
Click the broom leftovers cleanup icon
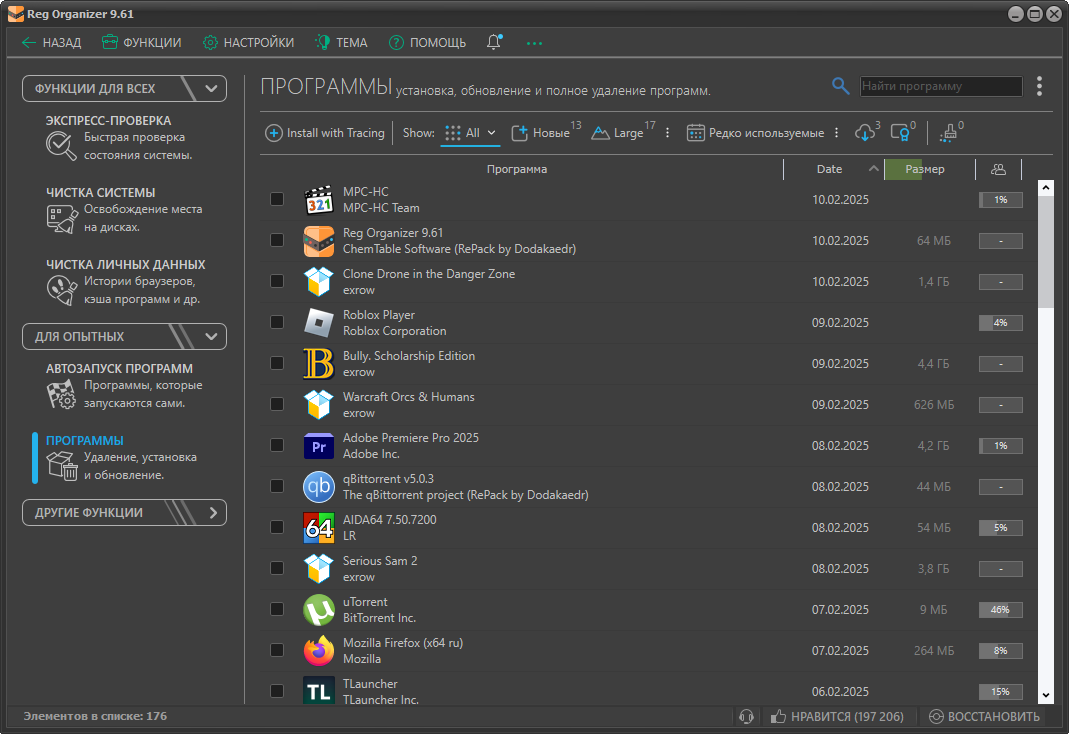949,132
